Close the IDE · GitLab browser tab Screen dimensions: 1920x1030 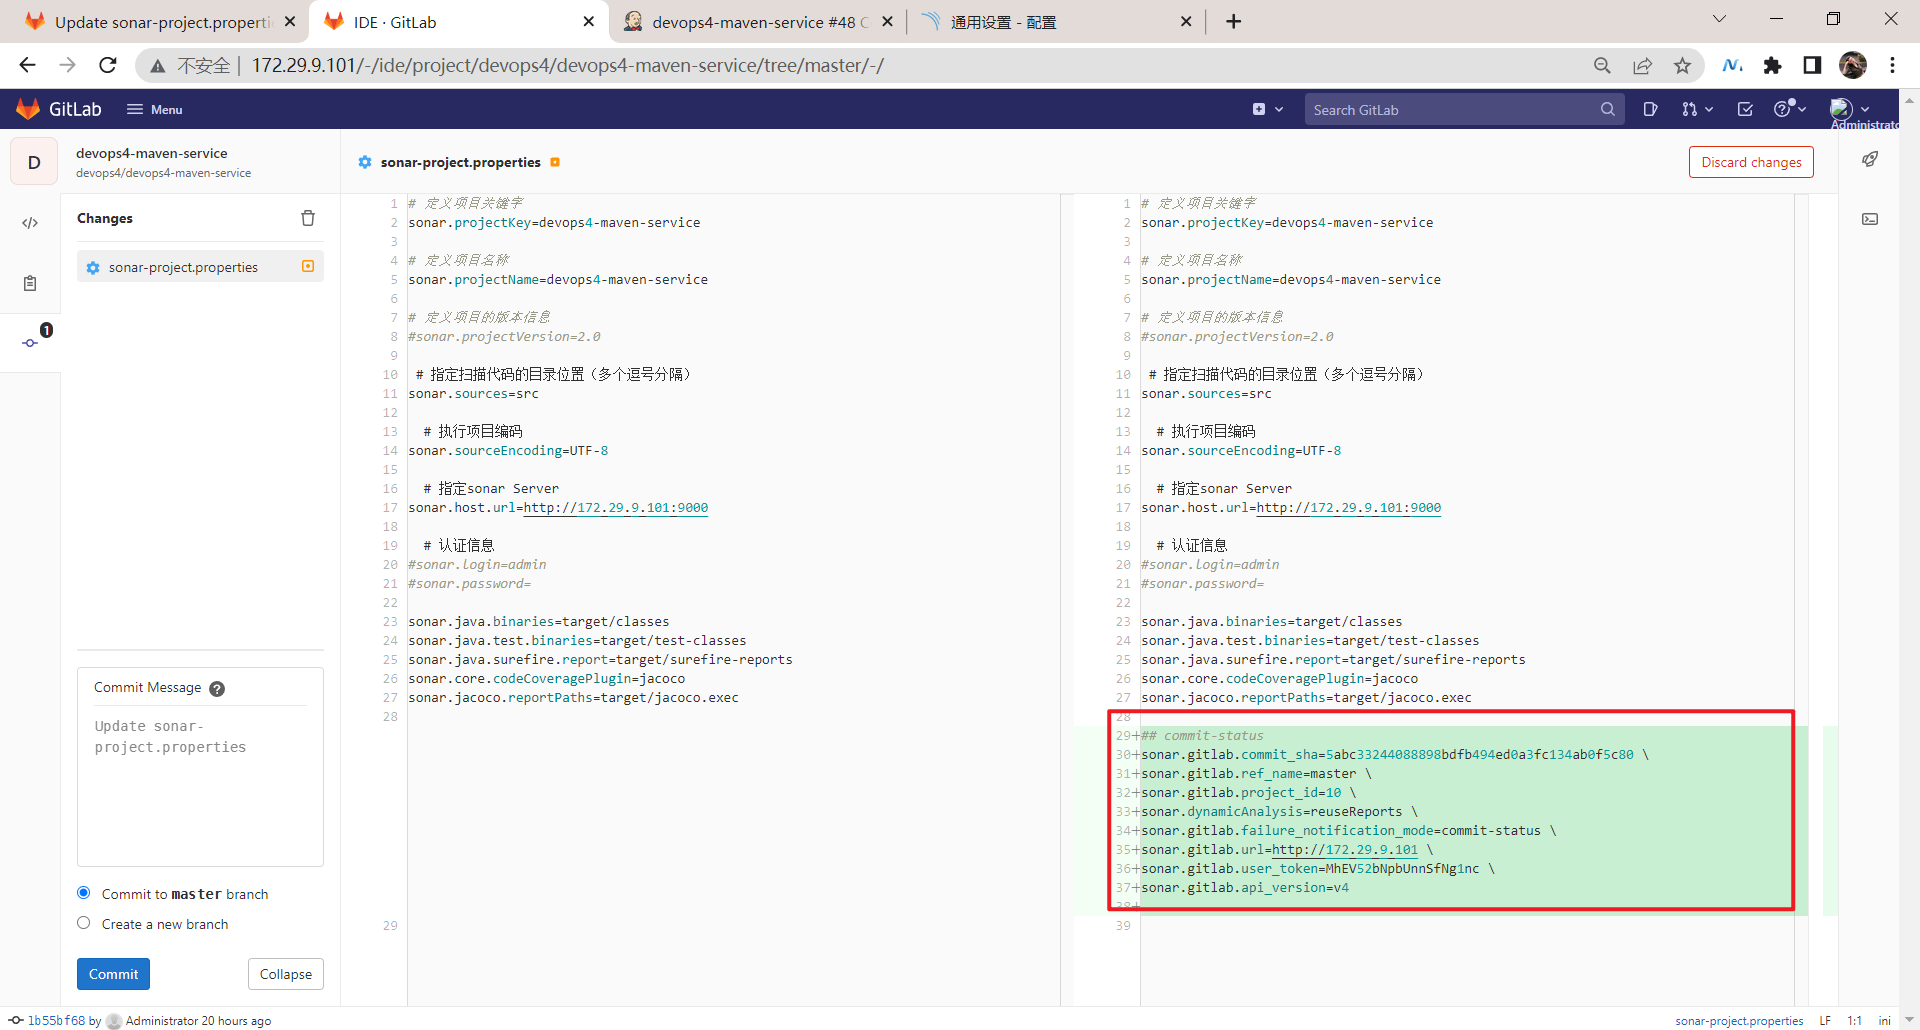pyautogui.click(x=588, y=22)
